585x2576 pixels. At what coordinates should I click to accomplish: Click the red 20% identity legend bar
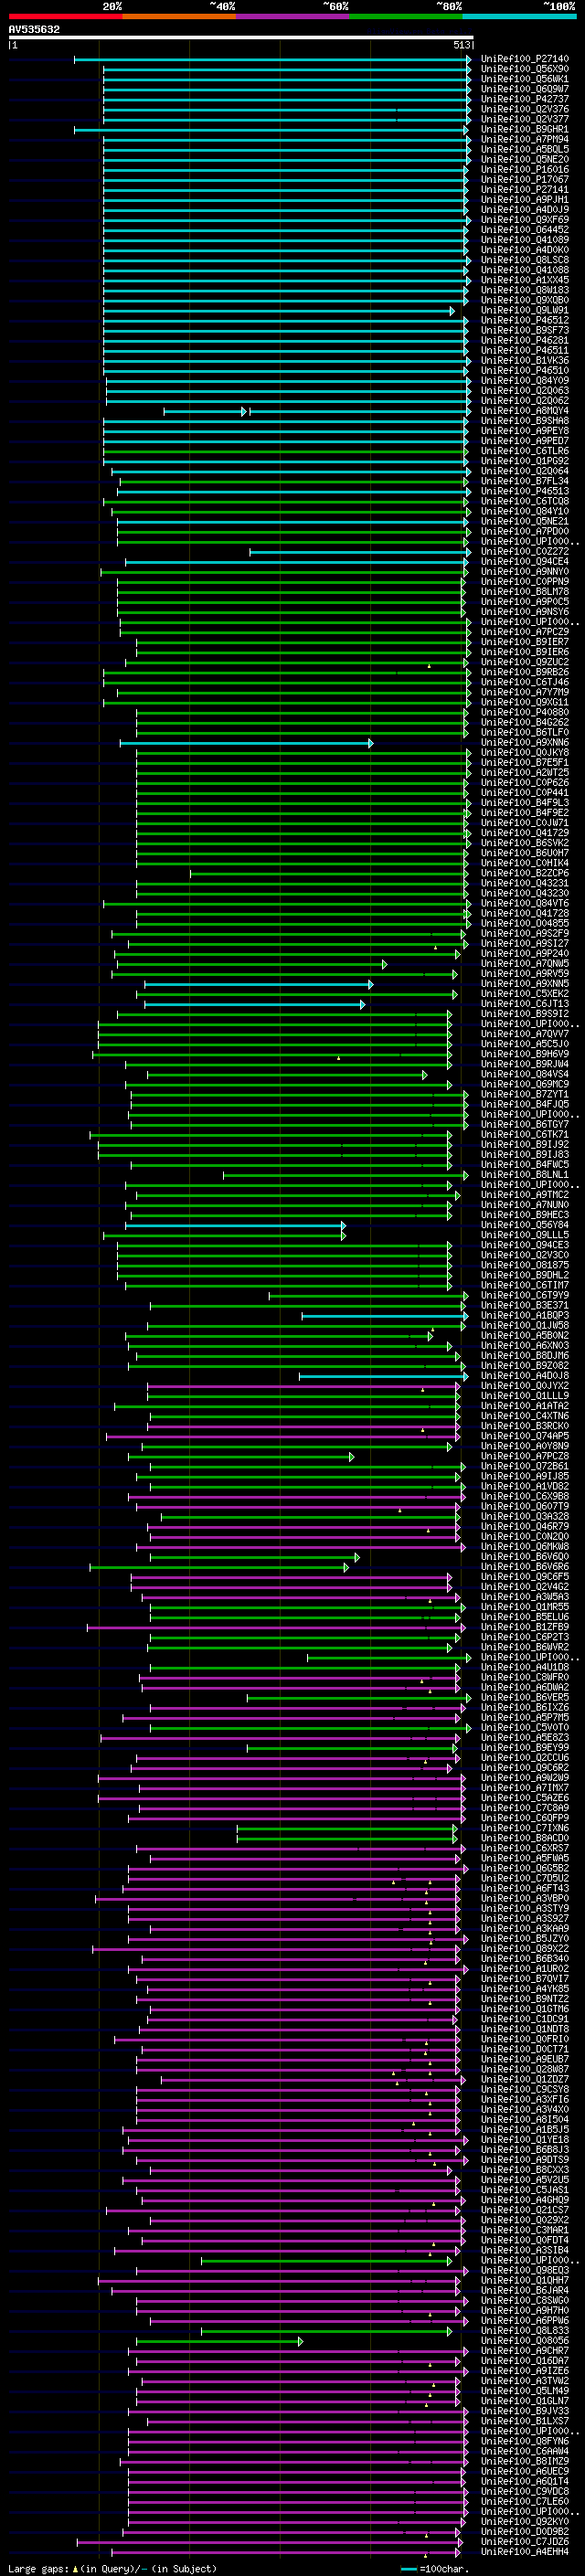(x=65, y=16)
